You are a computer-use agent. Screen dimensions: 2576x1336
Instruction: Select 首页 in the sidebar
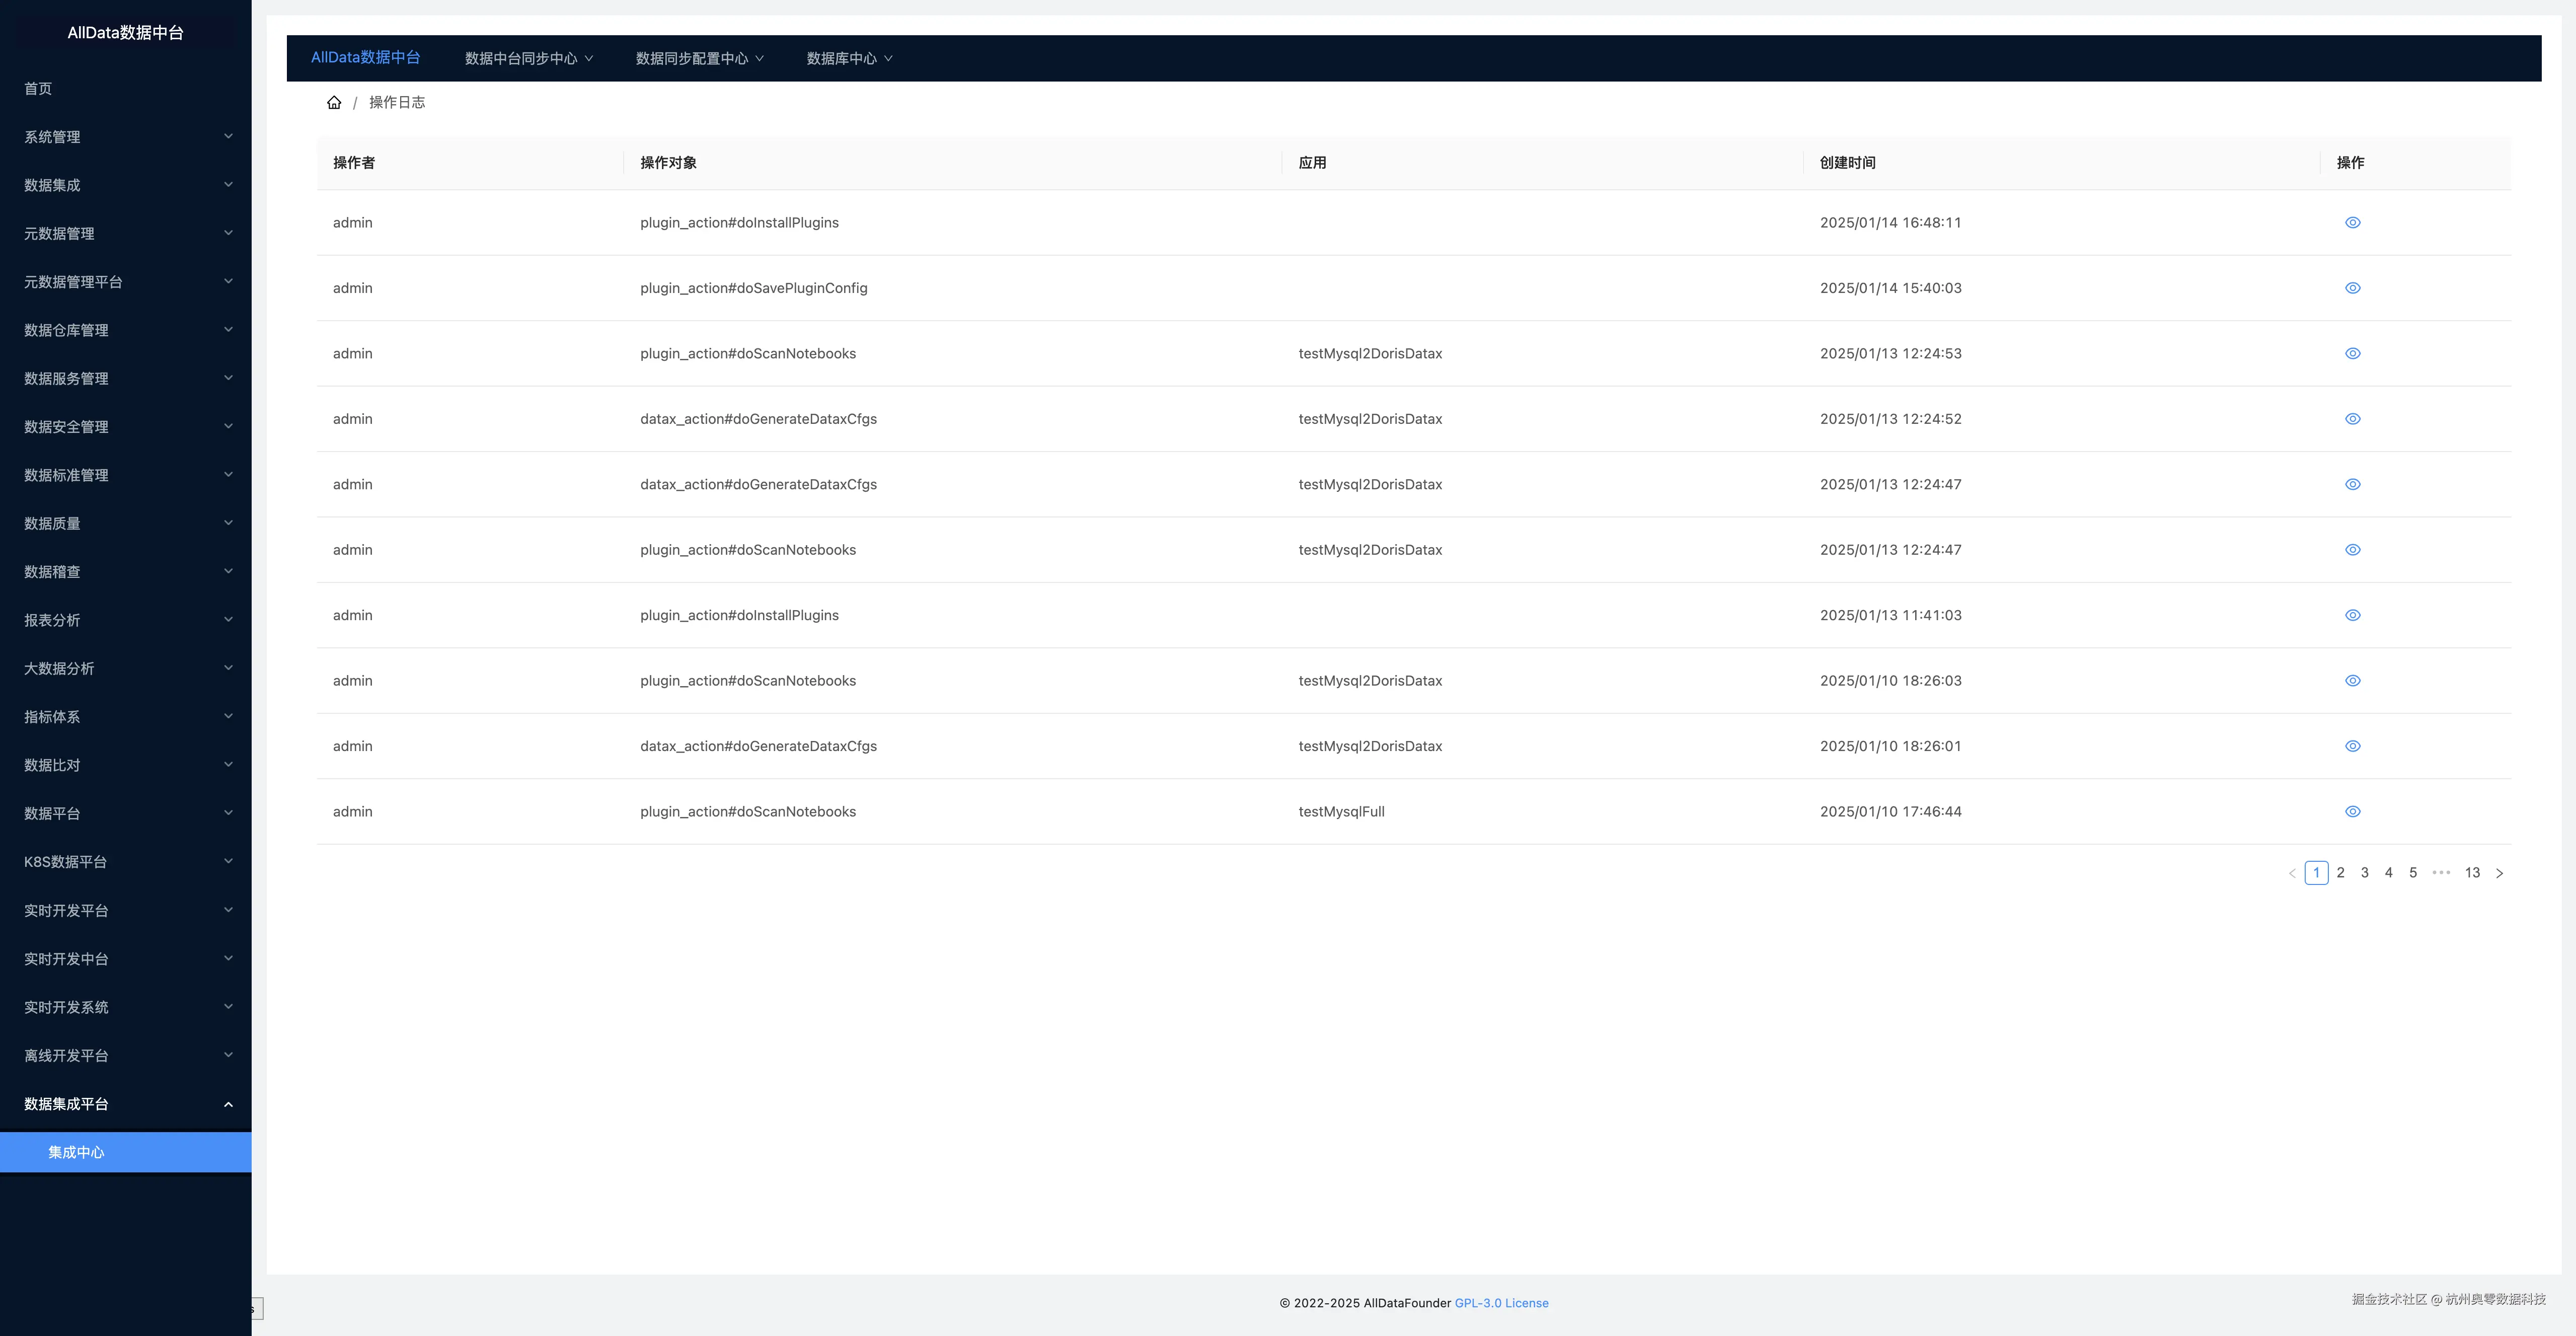pyautogui.click(x=38, y=89)
